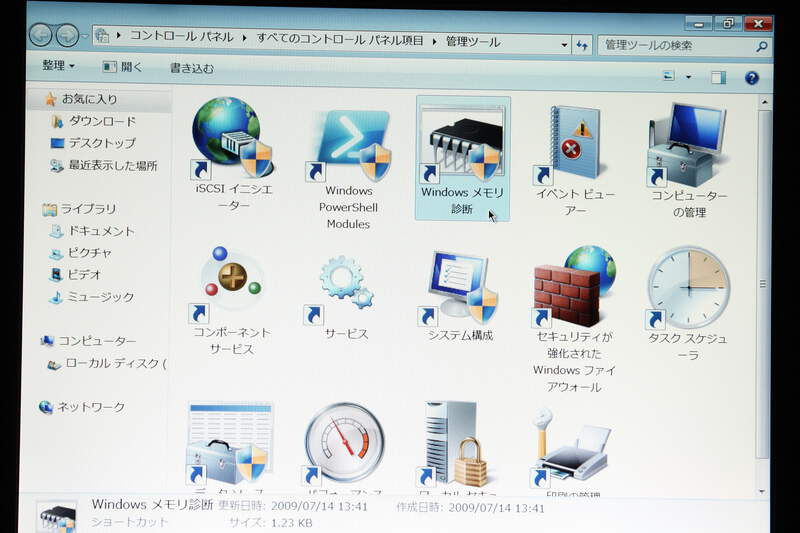Expand the arrow after すべてのコントロール パネル項目
800x533 pixels.
coord(434,41)
